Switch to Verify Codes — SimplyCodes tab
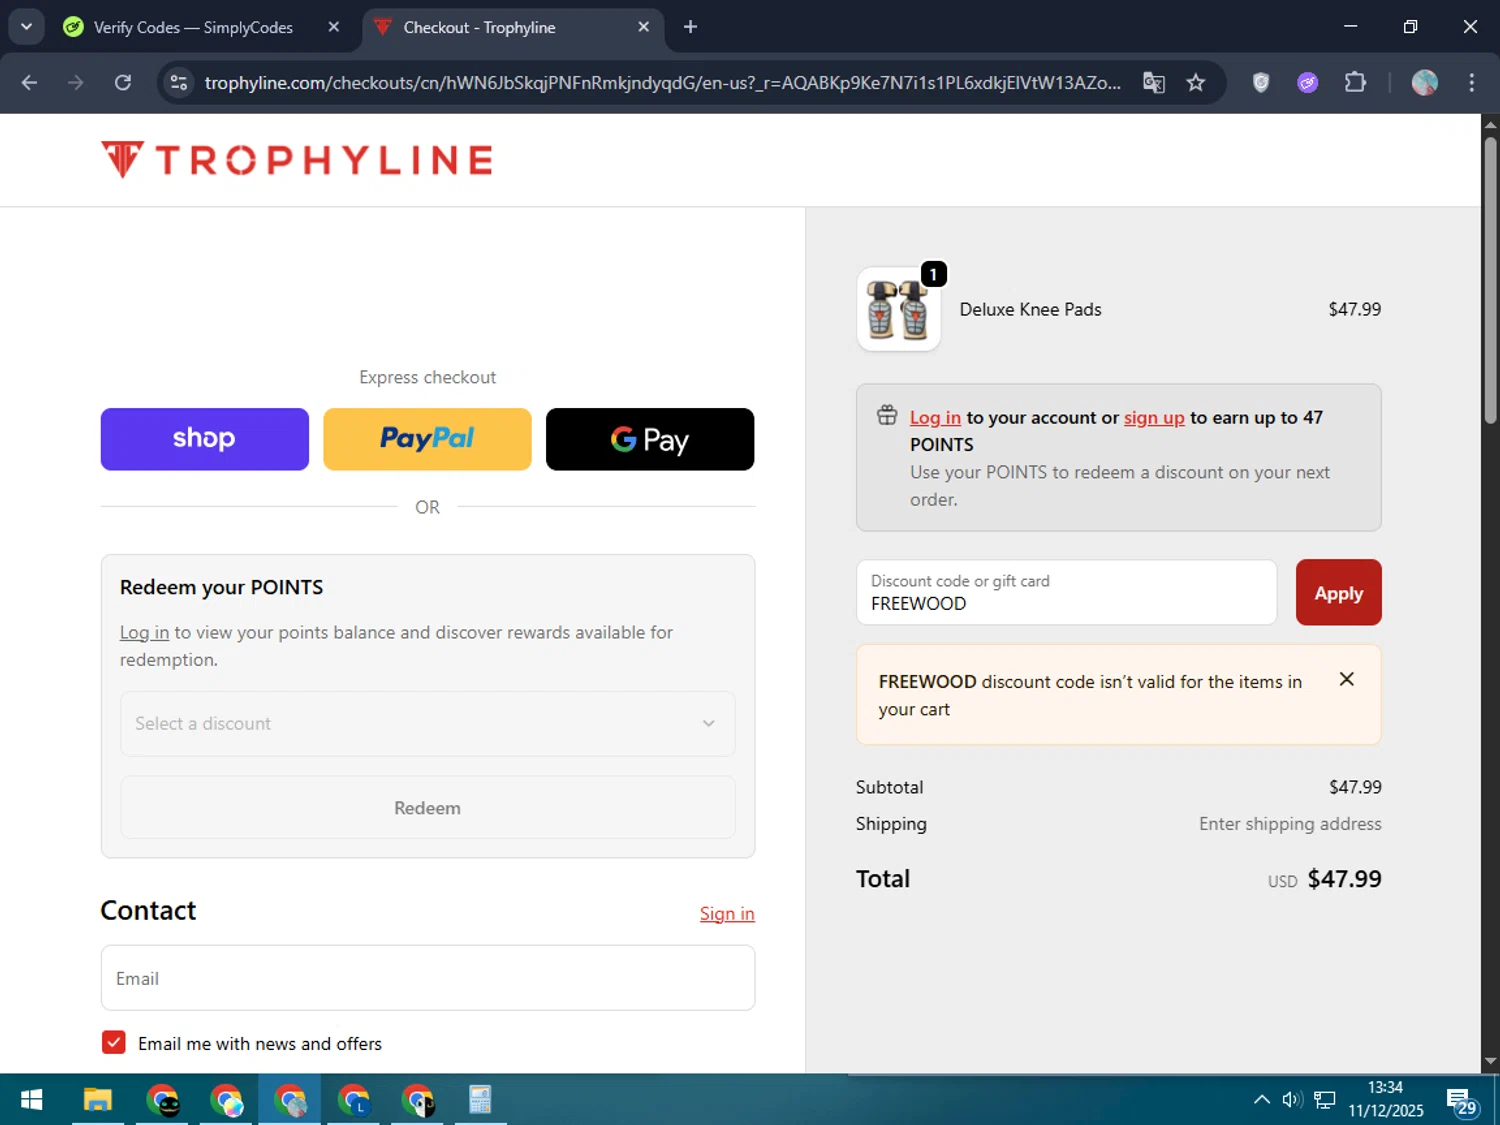The image size is (1500, 1125). [193, 27]
